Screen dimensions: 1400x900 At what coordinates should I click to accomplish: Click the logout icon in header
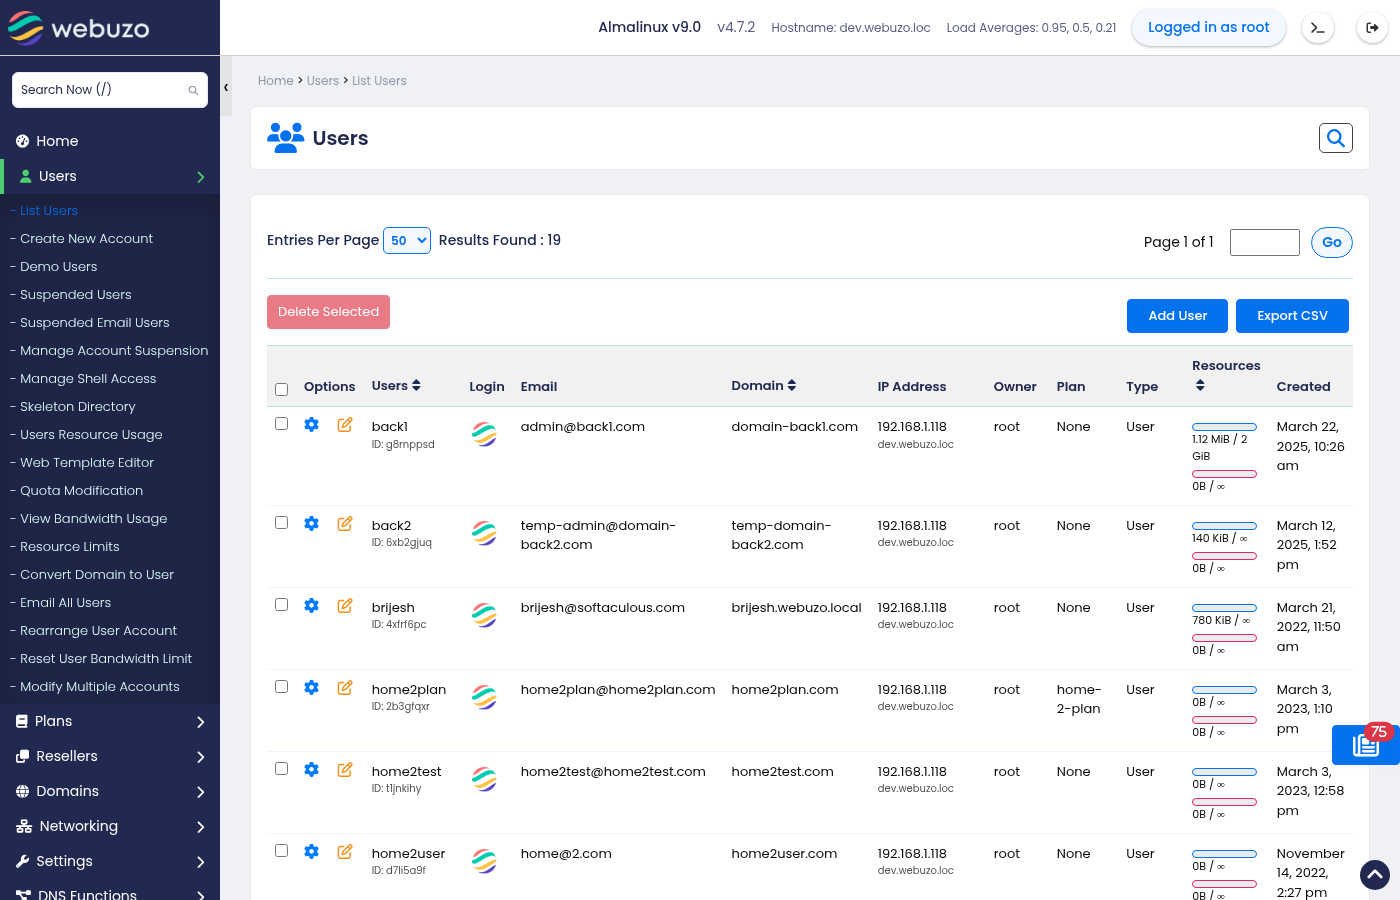pyautogui.click(x=1372, y=28)
